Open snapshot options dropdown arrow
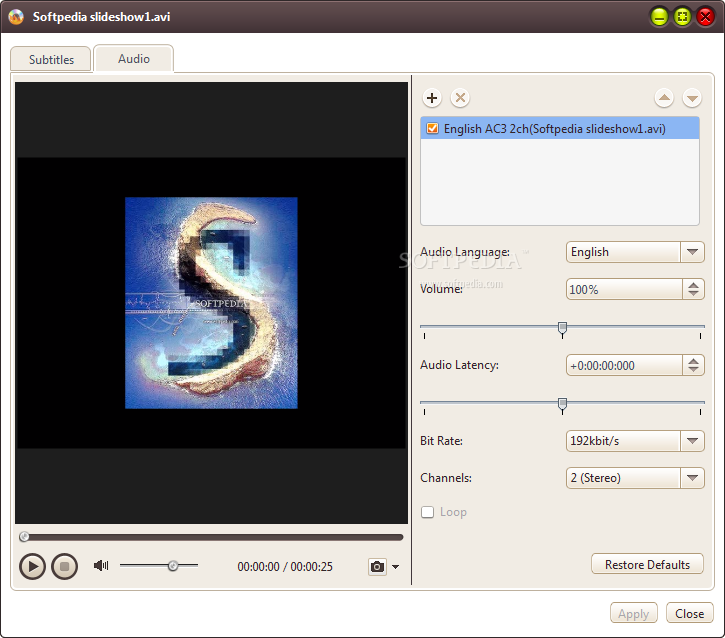This screenshot has width=725, height=638. pyautogui.click(x=395, y=567)
